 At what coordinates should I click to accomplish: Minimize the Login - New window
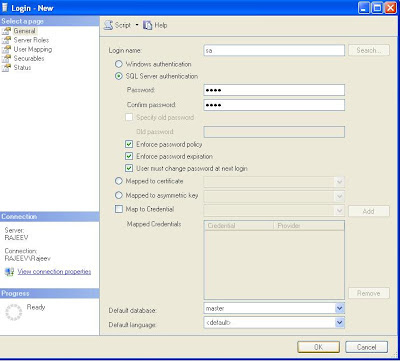coord(365,8)
